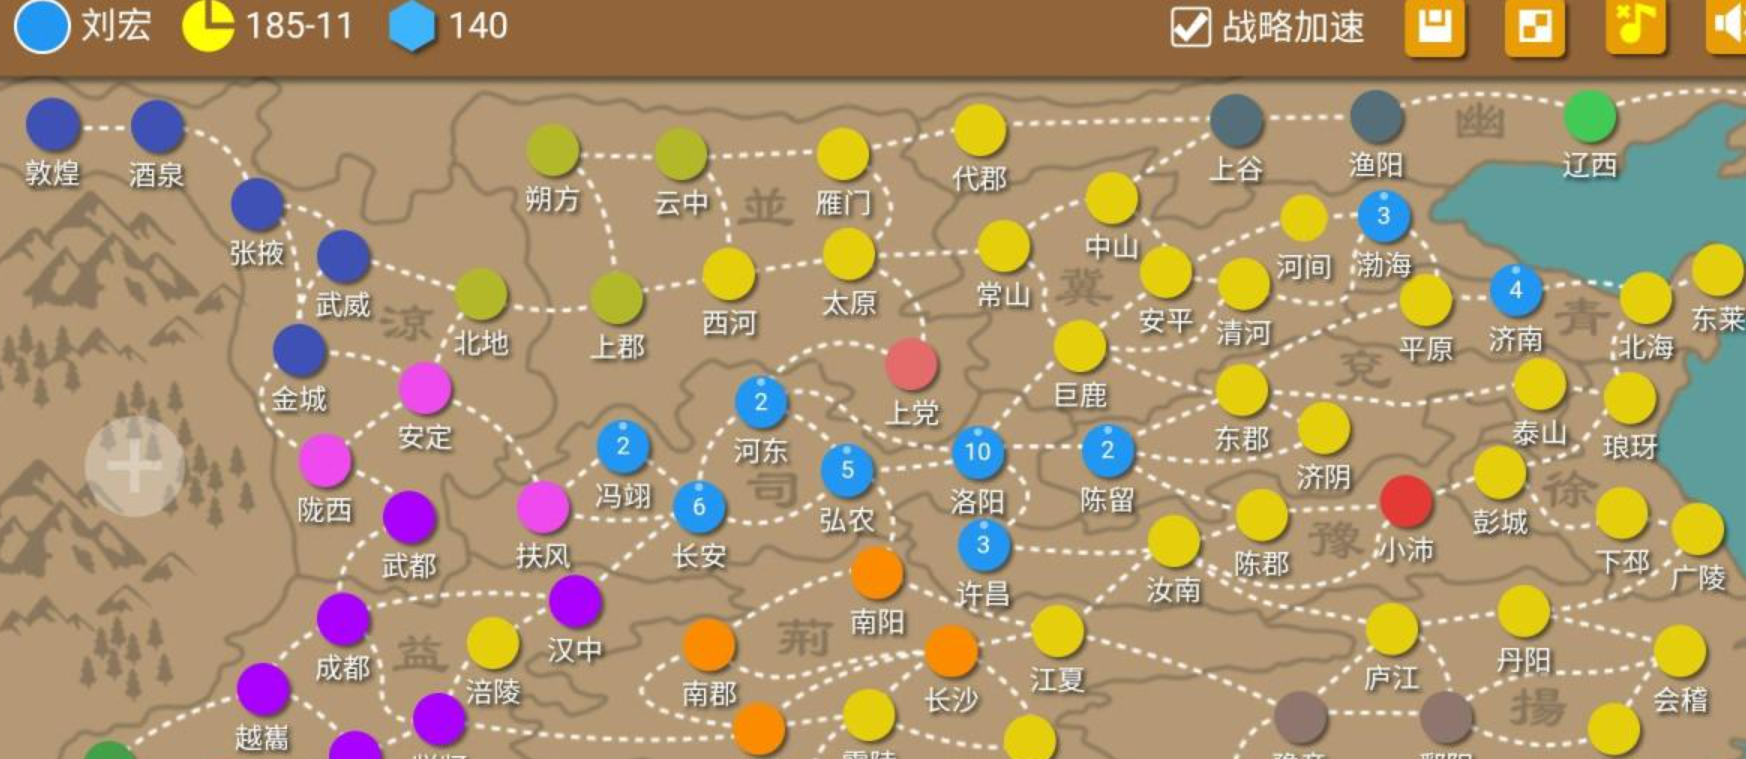Select the 洛阳 city with 10 troops
Image resolution: width=1746 pixels, height=759 pixels.
[x=978, y=451]
